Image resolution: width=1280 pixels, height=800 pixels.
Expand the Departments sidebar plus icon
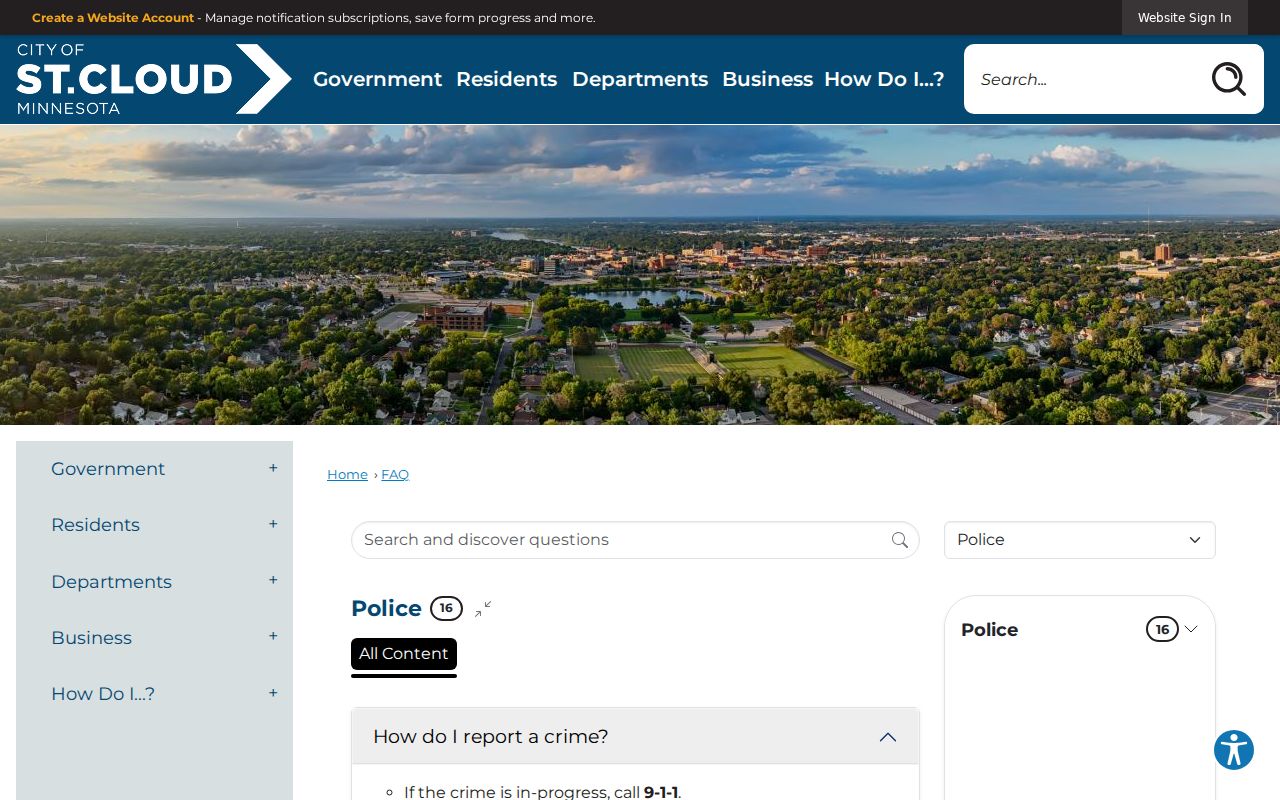point(273,580)
